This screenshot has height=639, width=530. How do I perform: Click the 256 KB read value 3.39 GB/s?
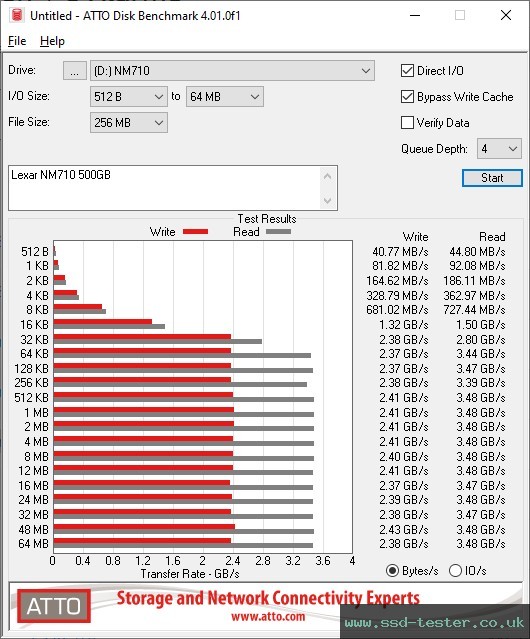(481, 383)
